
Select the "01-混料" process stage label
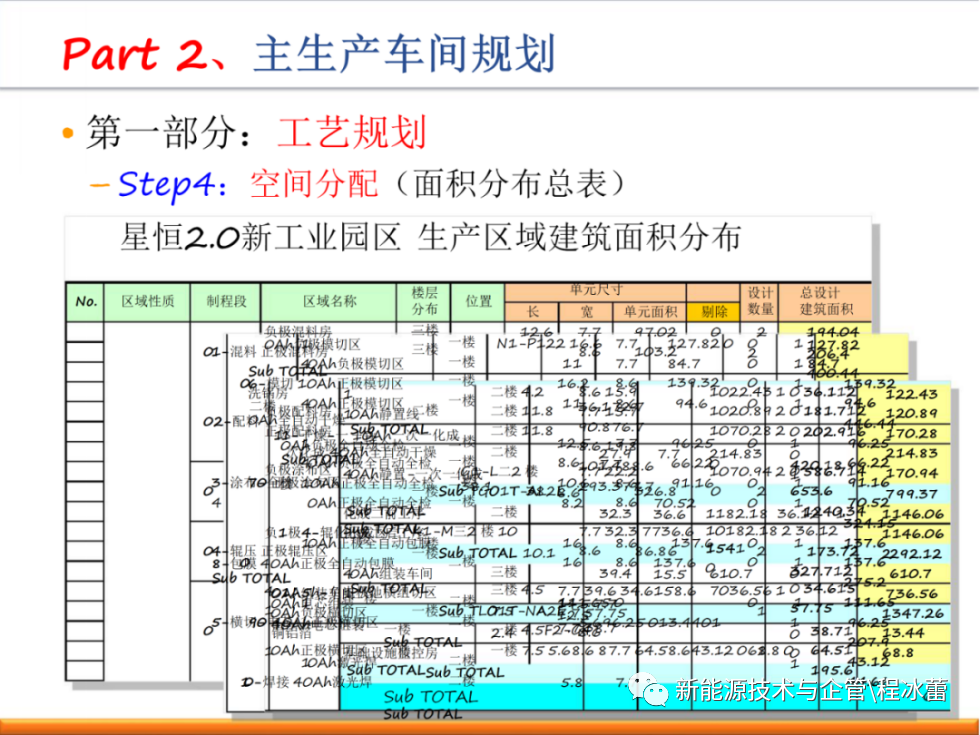click(x=230, y=352)
